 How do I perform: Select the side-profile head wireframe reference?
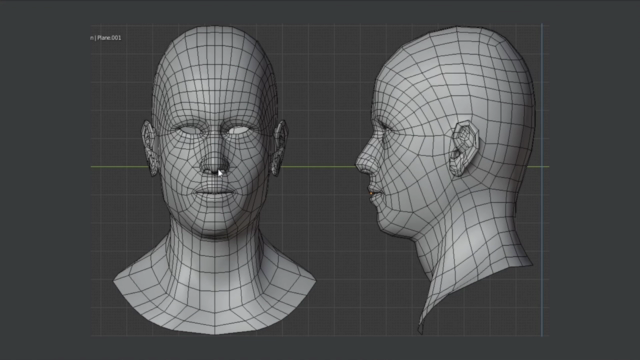[x=445, y=180]
